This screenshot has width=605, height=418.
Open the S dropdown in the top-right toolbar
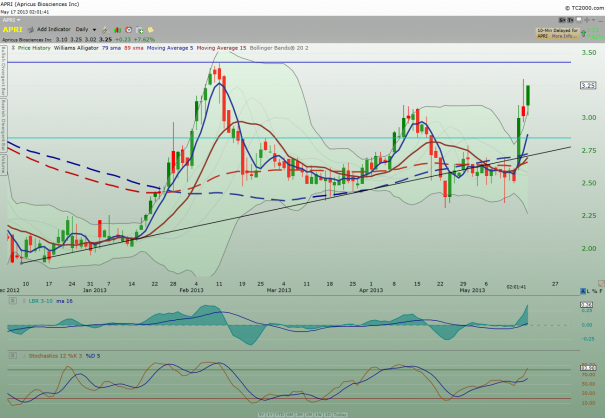[x=562, y=20]
